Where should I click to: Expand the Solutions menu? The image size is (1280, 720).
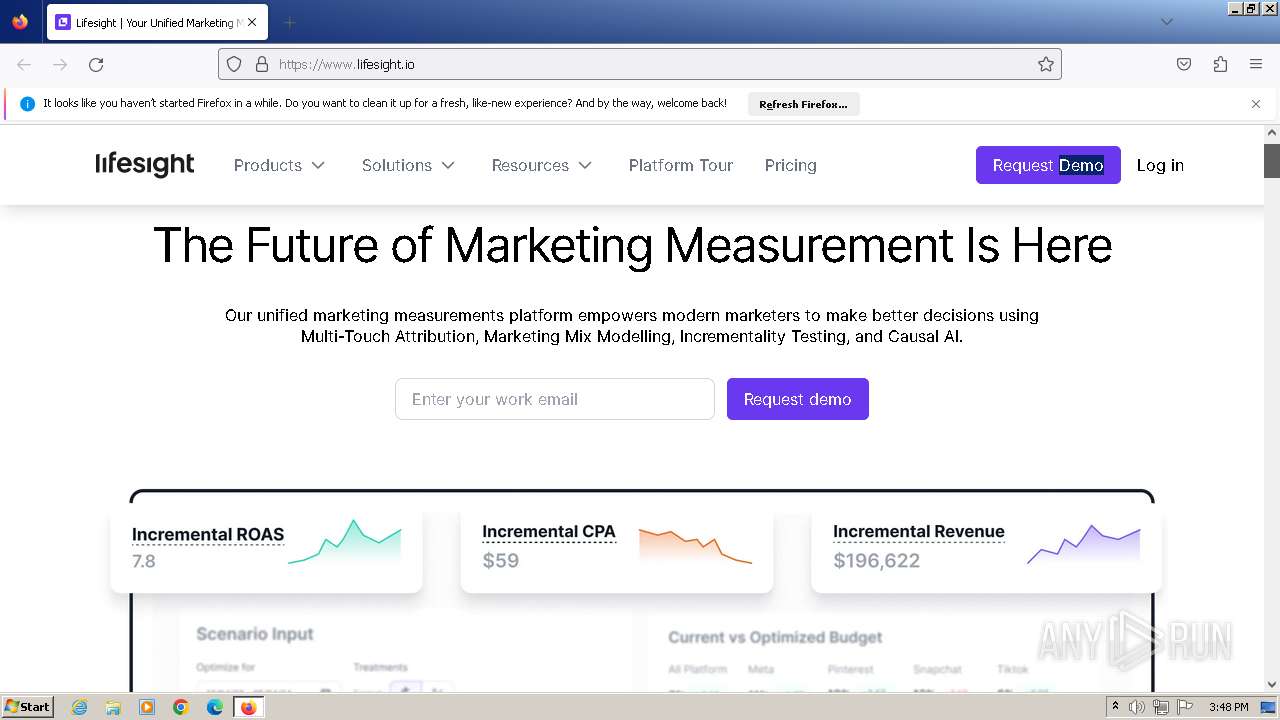coord(408,165)
